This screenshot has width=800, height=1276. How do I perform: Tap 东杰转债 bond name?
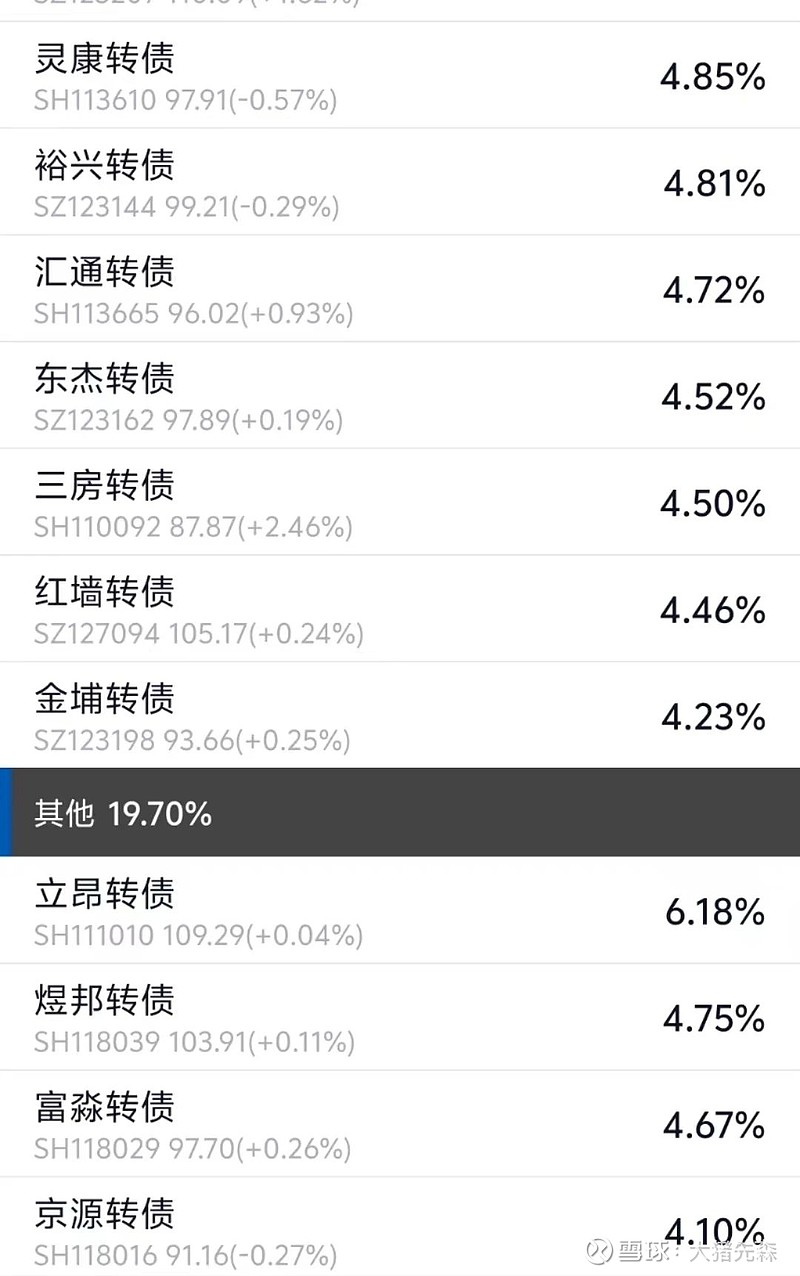click(x=104, y=378)
